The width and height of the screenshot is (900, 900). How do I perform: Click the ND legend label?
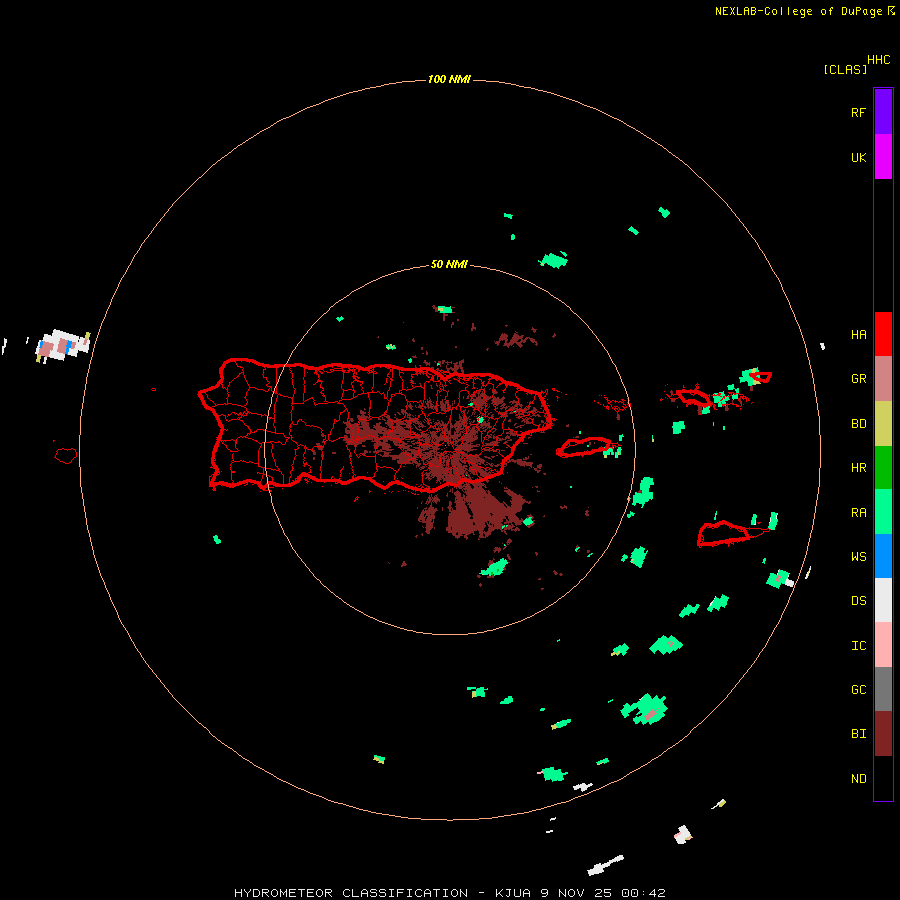click(x=858, y=779)
